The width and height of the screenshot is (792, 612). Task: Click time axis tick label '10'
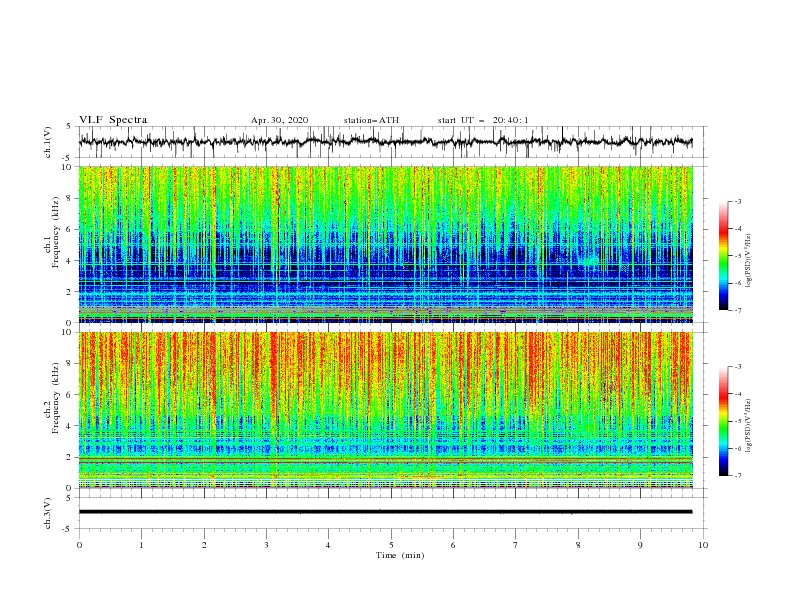click(703, 545)
